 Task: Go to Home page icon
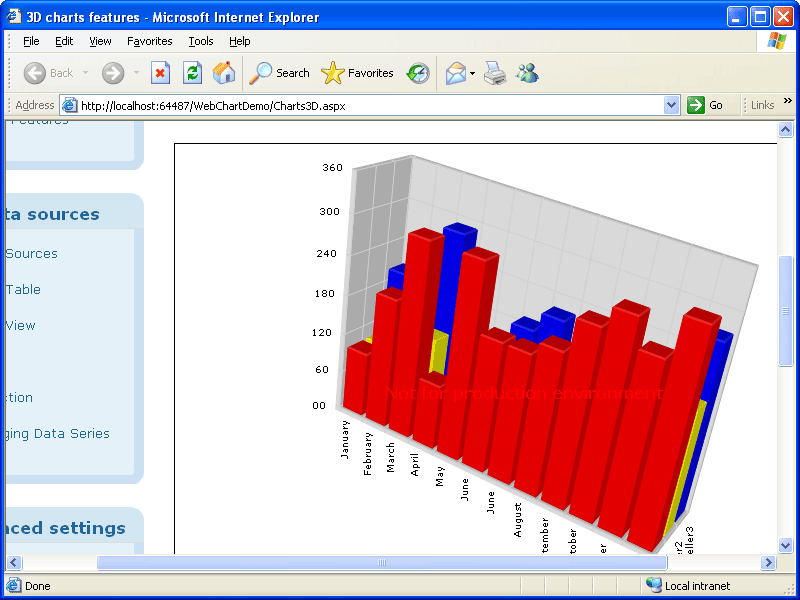coord(224,73)
